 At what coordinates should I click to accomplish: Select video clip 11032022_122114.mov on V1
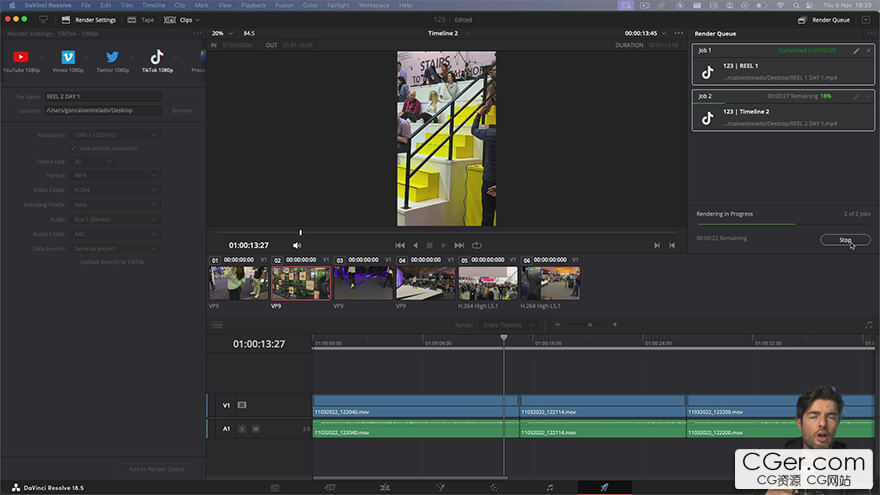point(602,406)
